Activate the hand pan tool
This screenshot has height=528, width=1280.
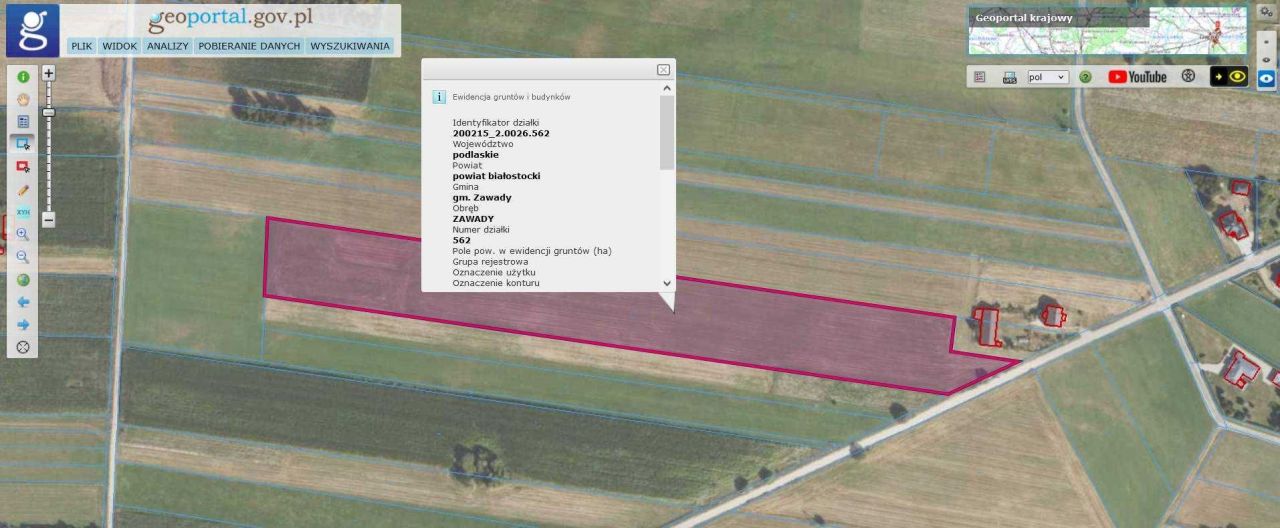click(x=23, y=99)
